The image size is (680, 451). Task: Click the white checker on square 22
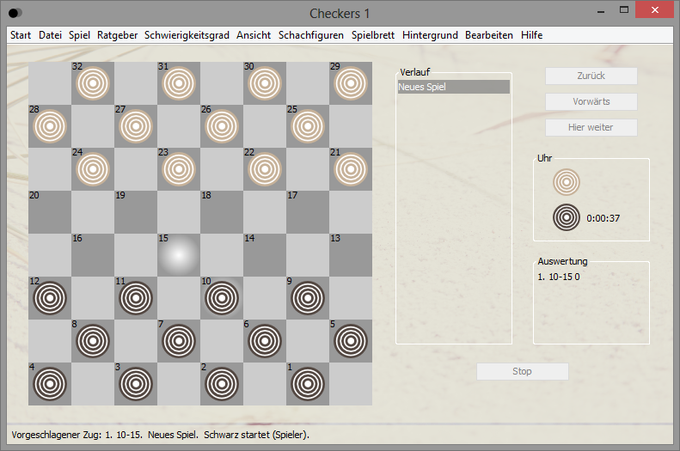point(265,170)
